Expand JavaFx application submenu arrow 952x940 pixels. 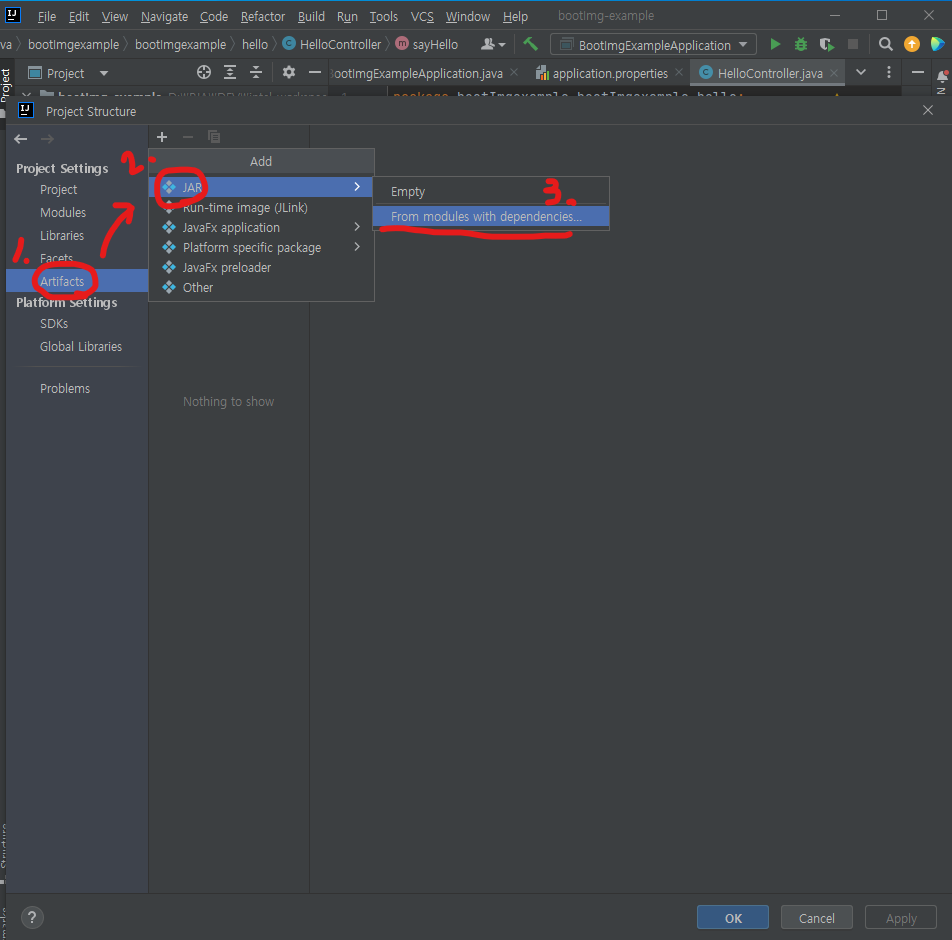pos(357,226)
